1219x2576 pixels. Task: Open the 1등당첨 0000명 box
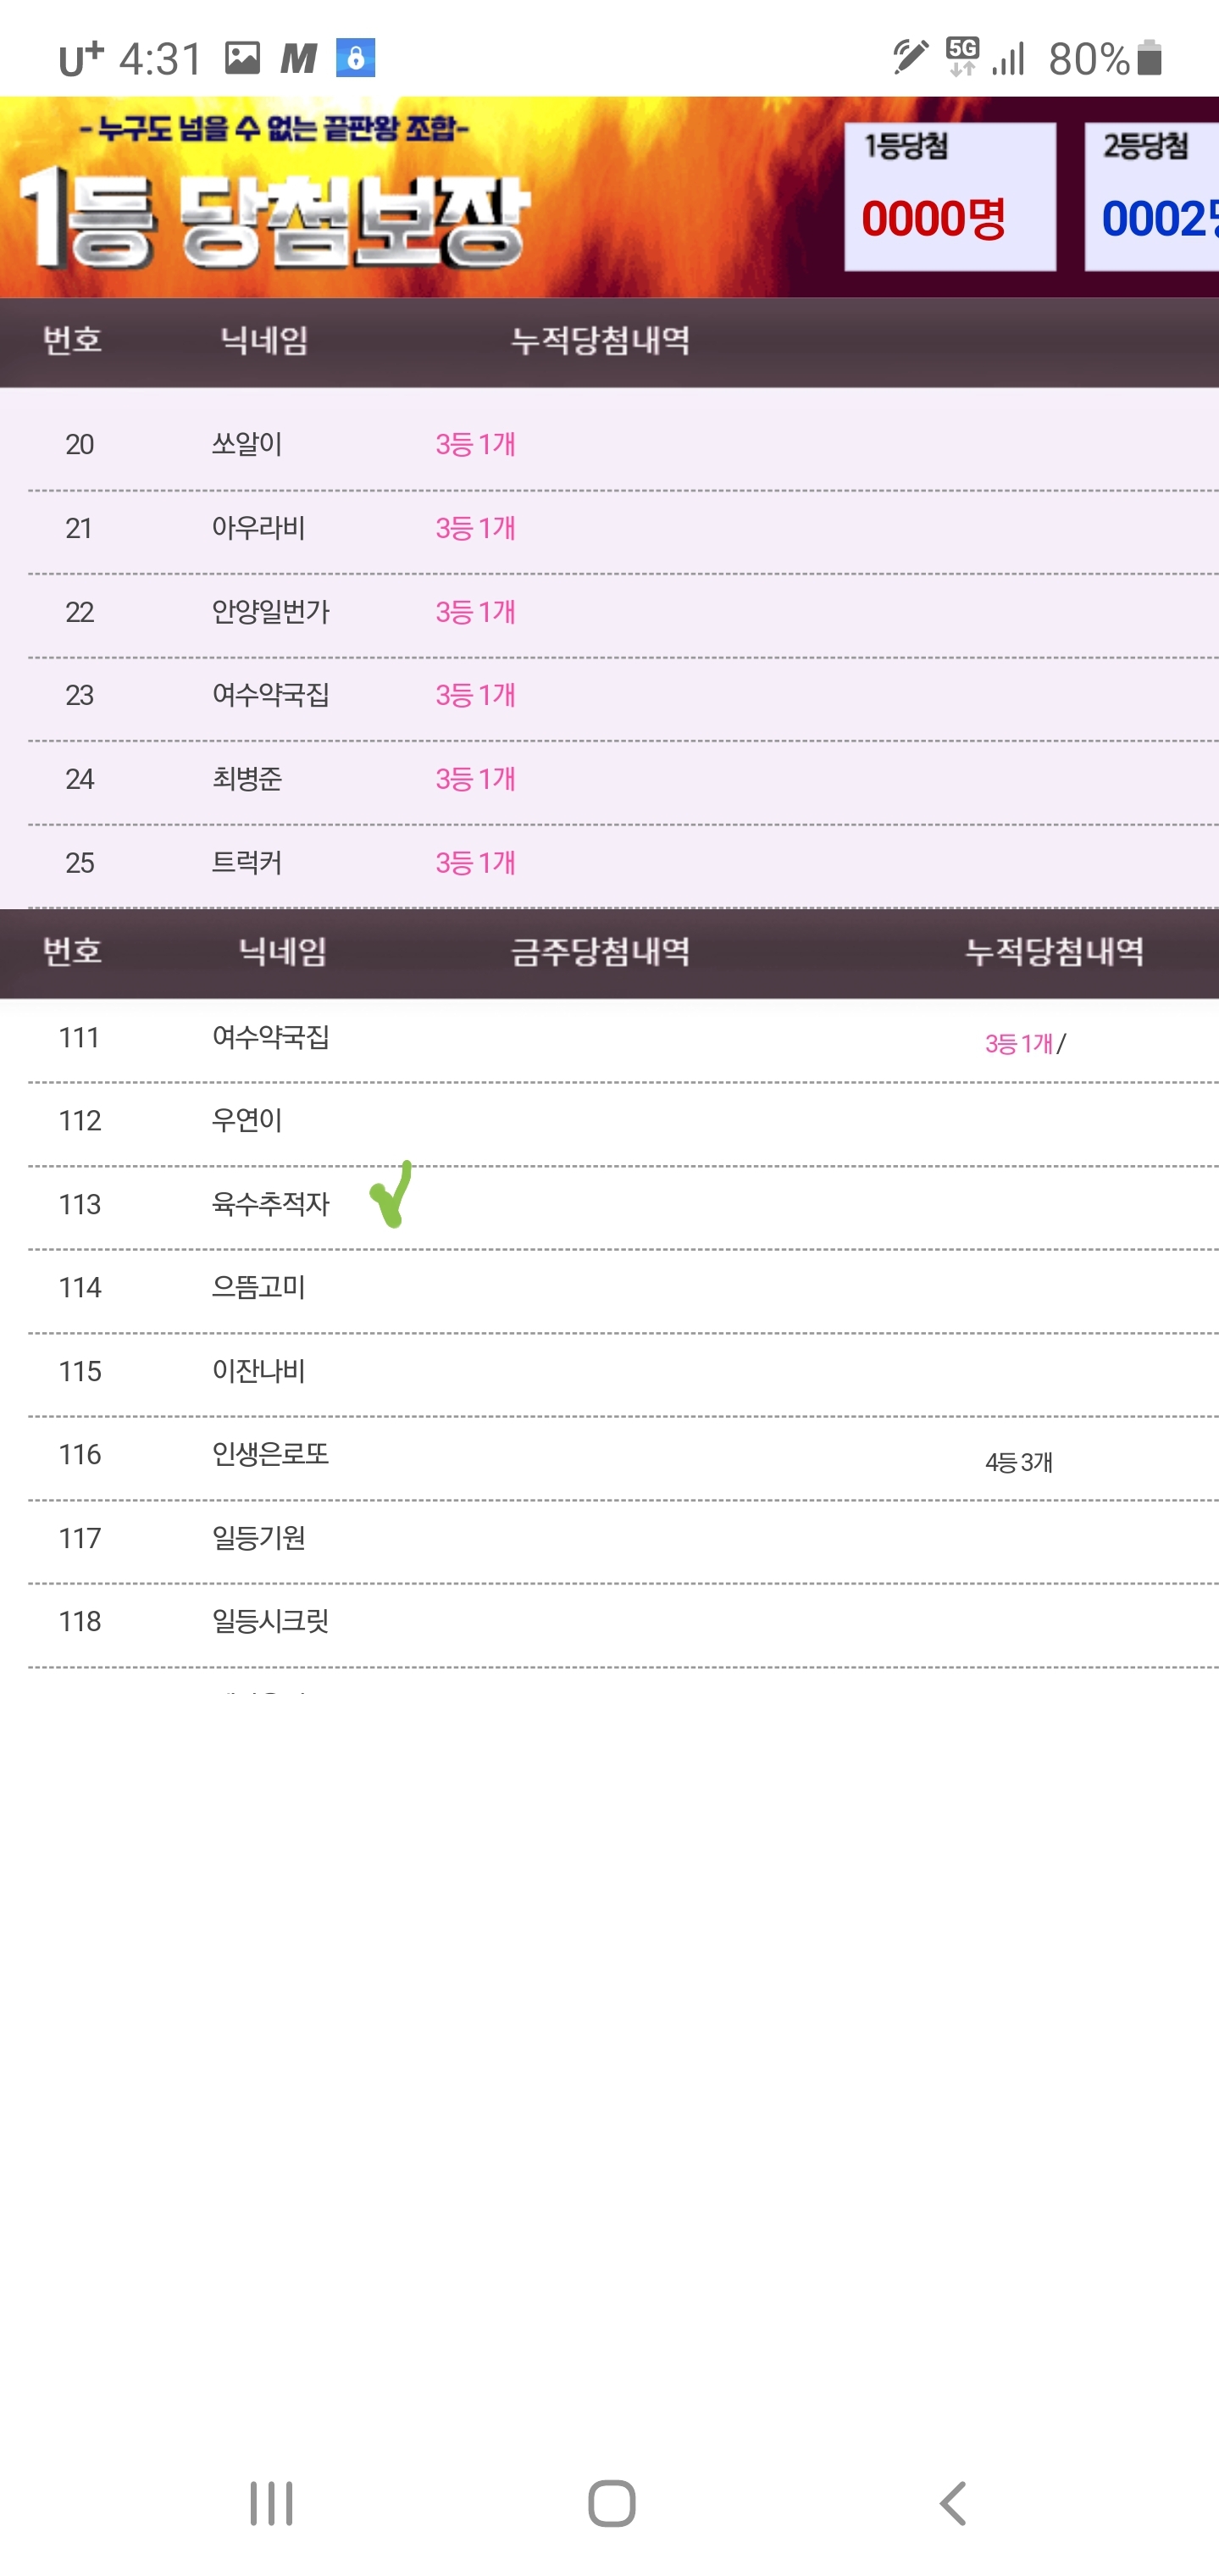(950, 197)
